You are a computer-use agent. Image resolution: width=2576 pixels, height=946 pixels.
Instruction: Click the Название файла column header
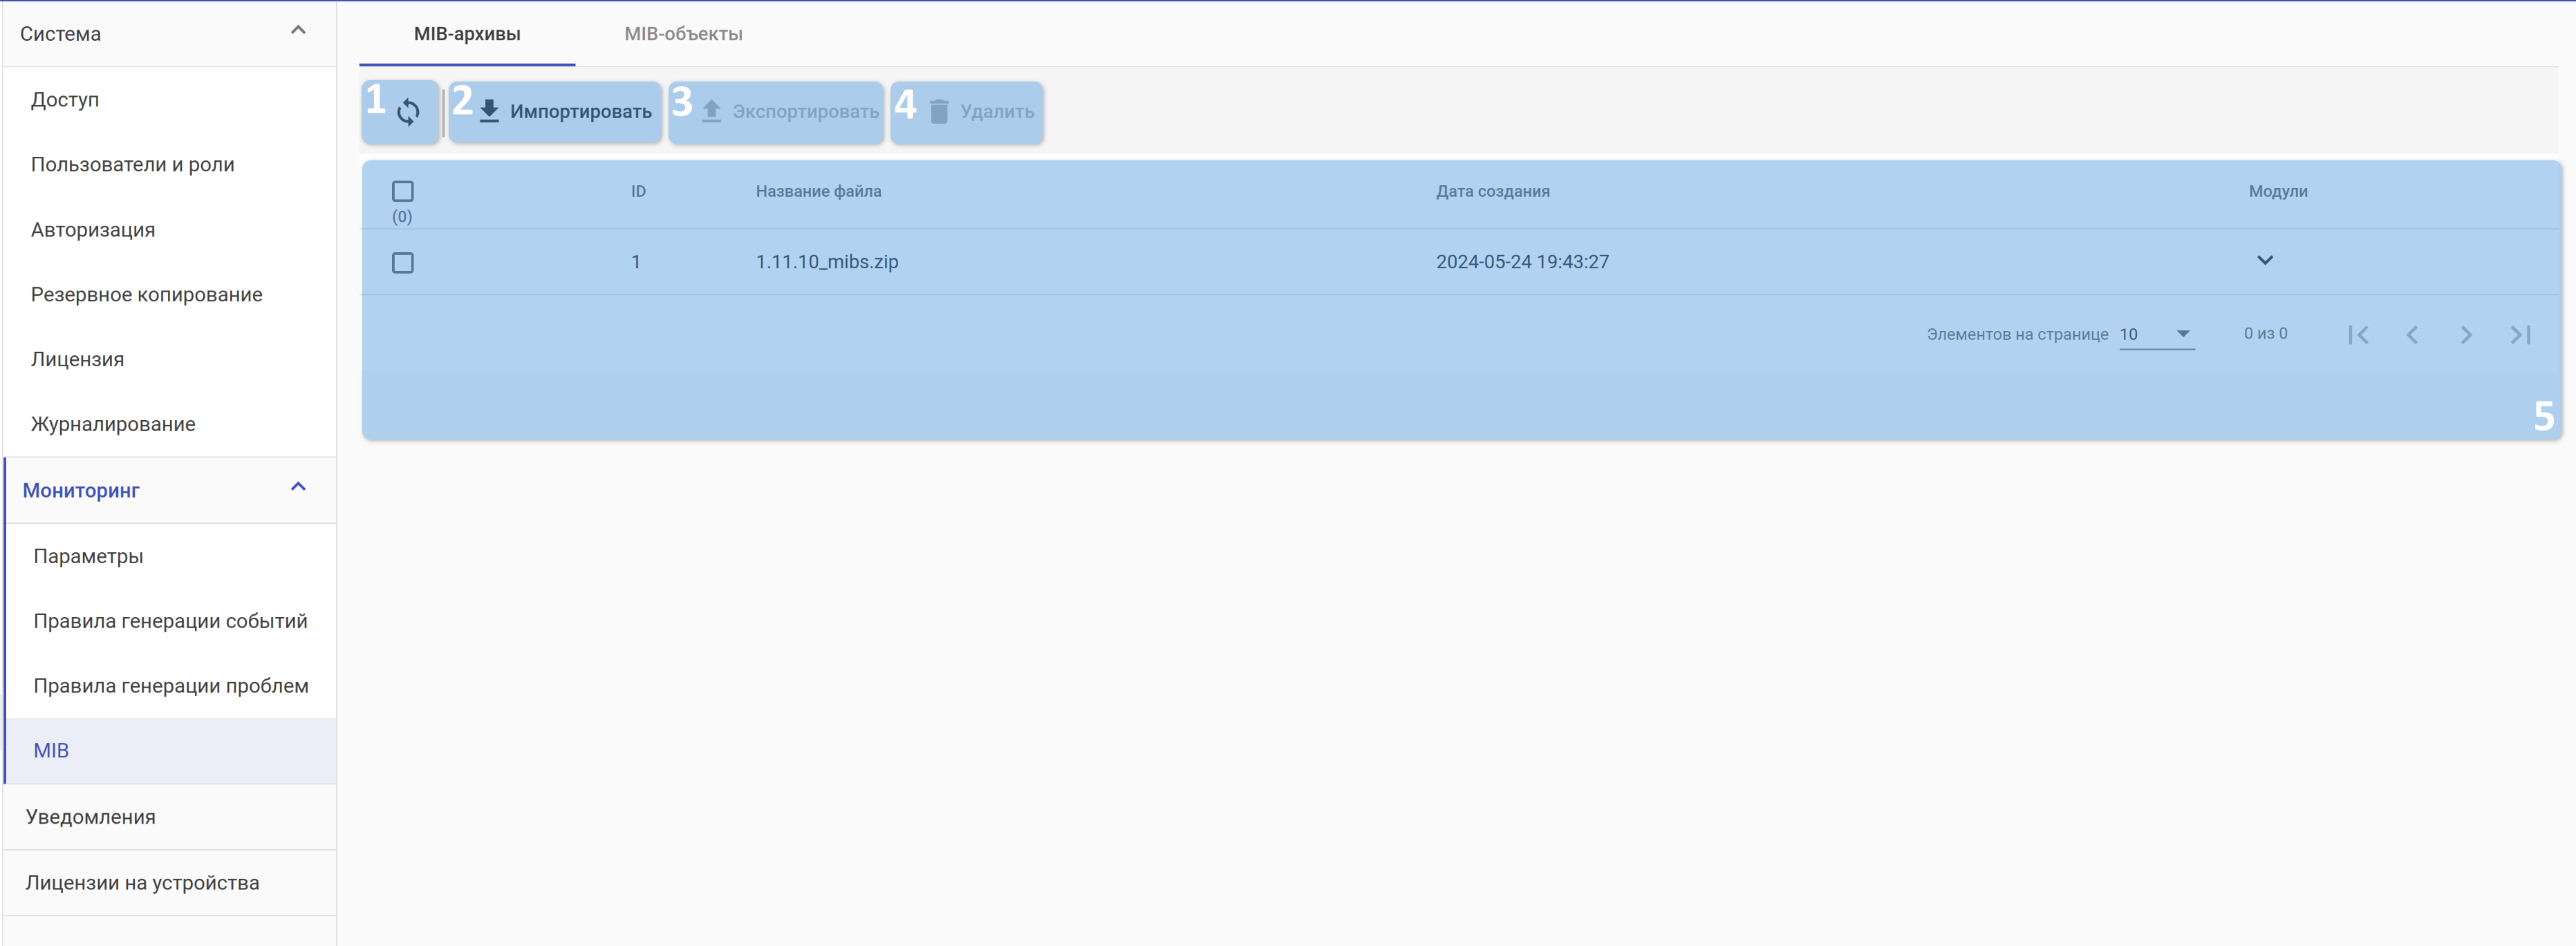coord(818,191)
